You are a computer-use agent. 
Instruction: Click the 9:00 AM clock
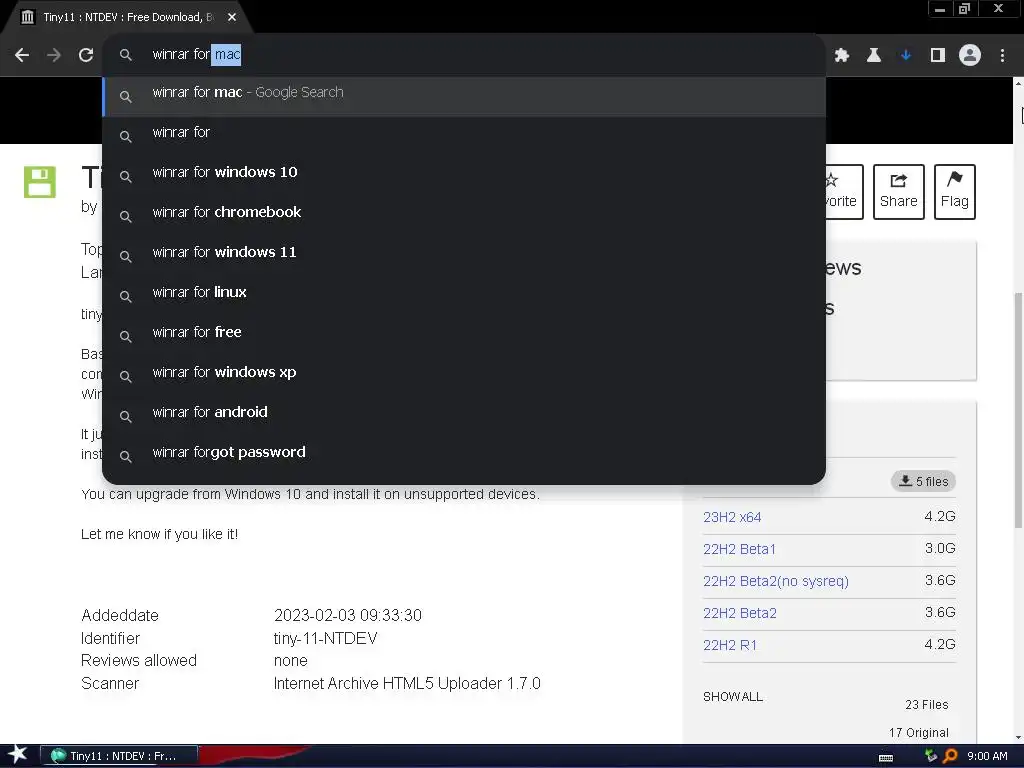(987, 756)
